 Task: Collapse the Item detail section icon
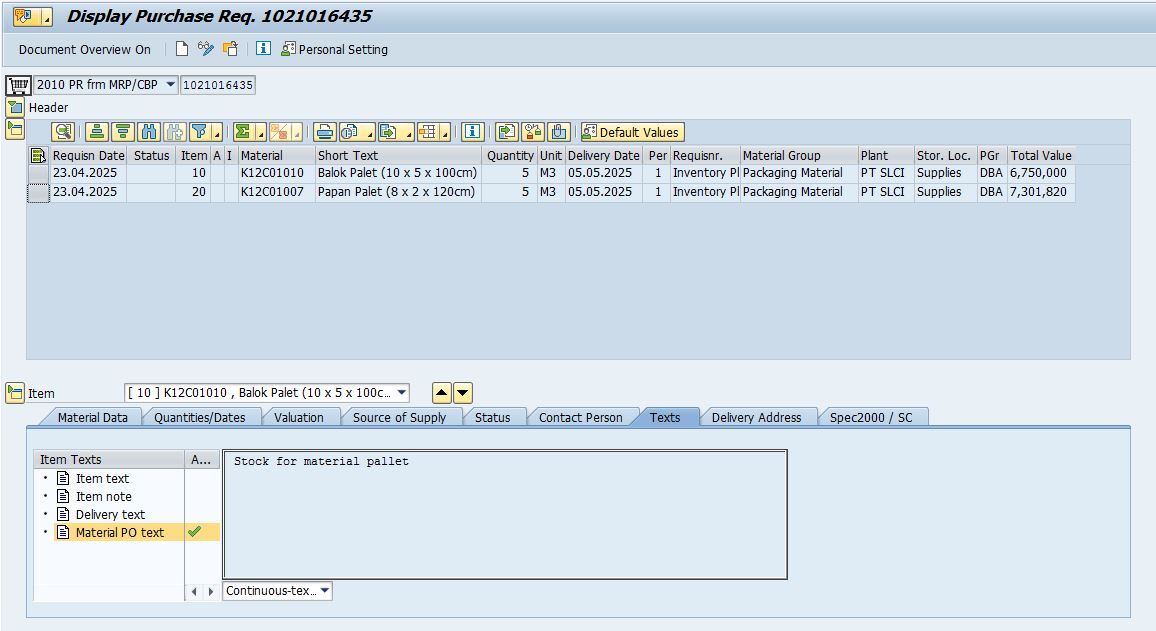click(15, 392)
